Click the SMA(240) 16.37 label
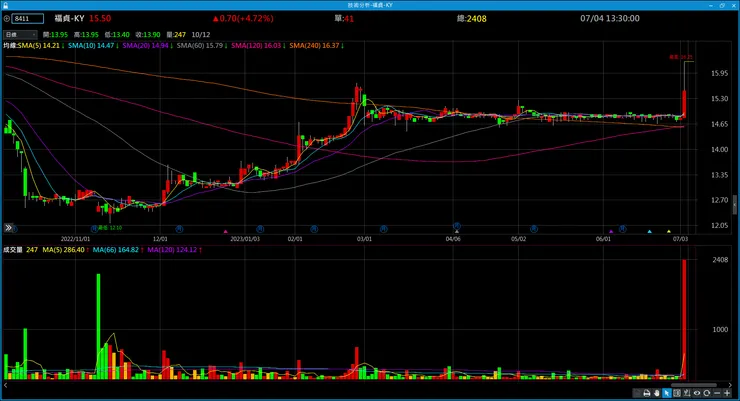This screenshot has height=401, width=740. pyautogui.click(x=316, y=46)
